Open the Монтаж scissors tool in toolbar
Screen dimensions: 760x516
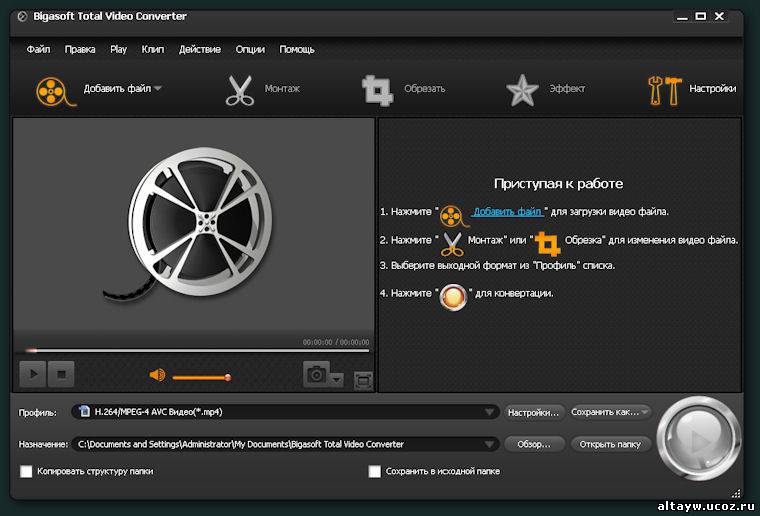[240, 91]
